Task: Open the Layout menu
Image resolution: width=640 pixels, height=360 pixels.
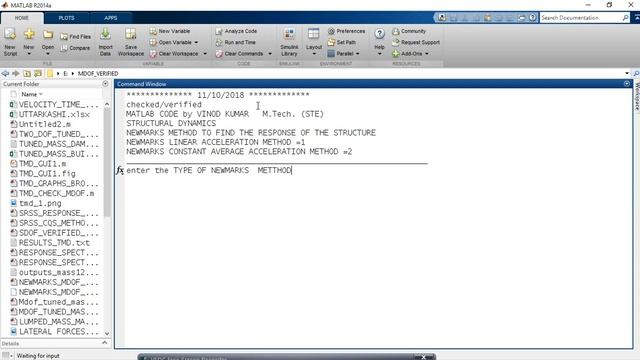Action: click(314, 42)
